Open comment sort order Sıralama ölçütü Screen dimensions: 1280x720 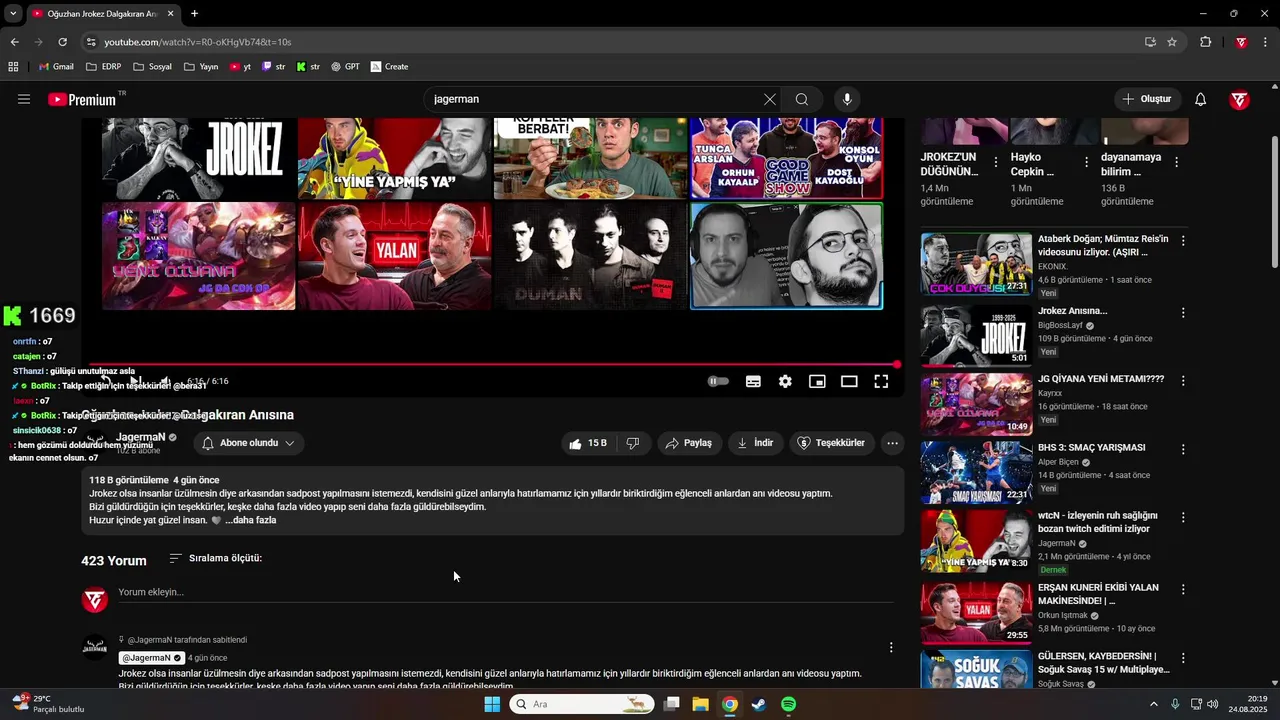(x=215, y=558)
